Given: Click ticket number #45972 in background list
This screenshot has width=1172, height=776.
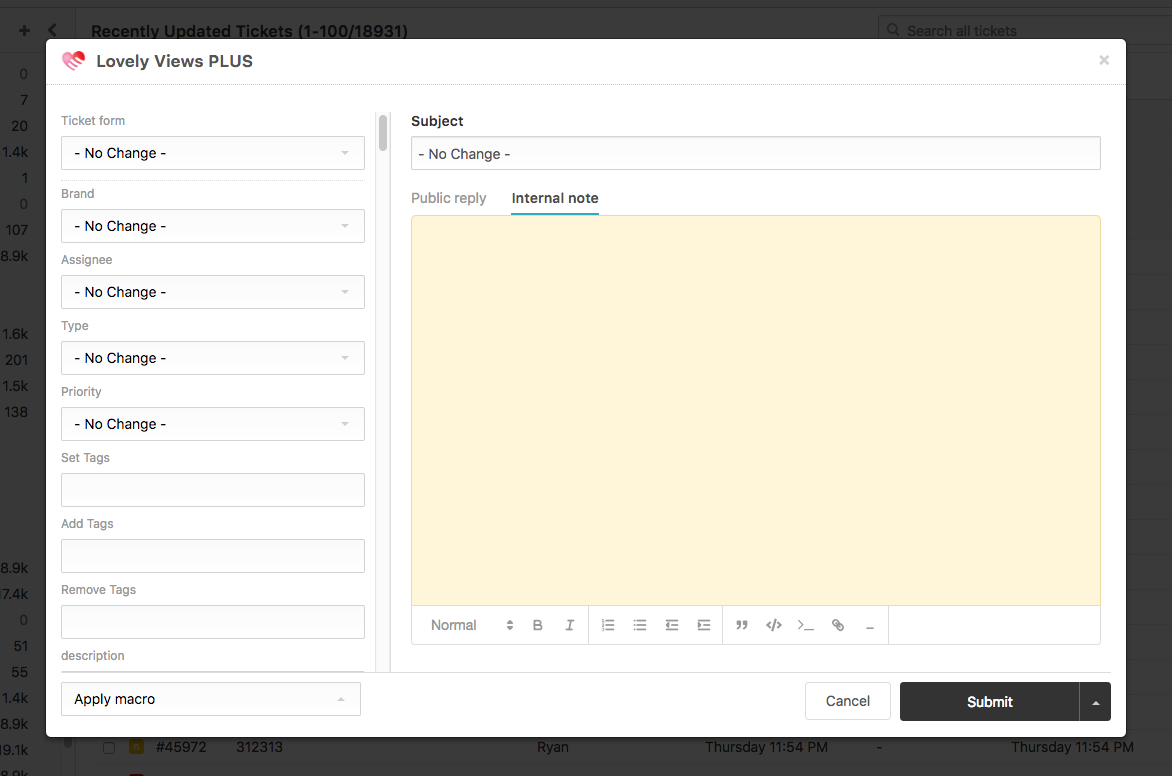Looking at the screenshot, I should click(x=181, y=747).
